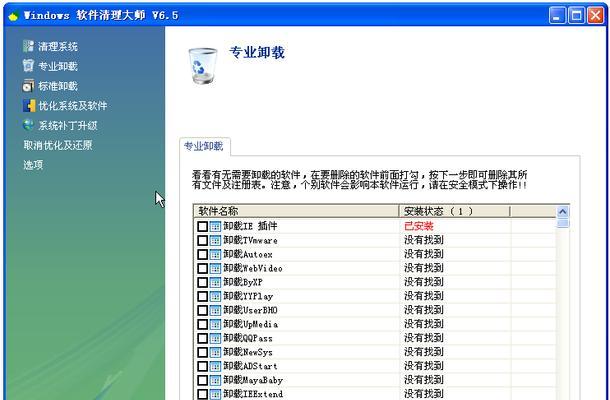Click the icon beside 卸载UpMedia
This screenshot has height=400, width=610.
215,325
